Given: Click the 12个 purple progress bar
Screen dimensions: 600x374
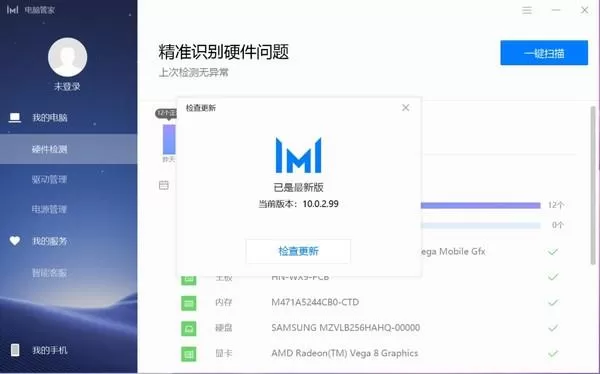Looking at the screenshot, I should pyautogui.click(x=481, y=206).
